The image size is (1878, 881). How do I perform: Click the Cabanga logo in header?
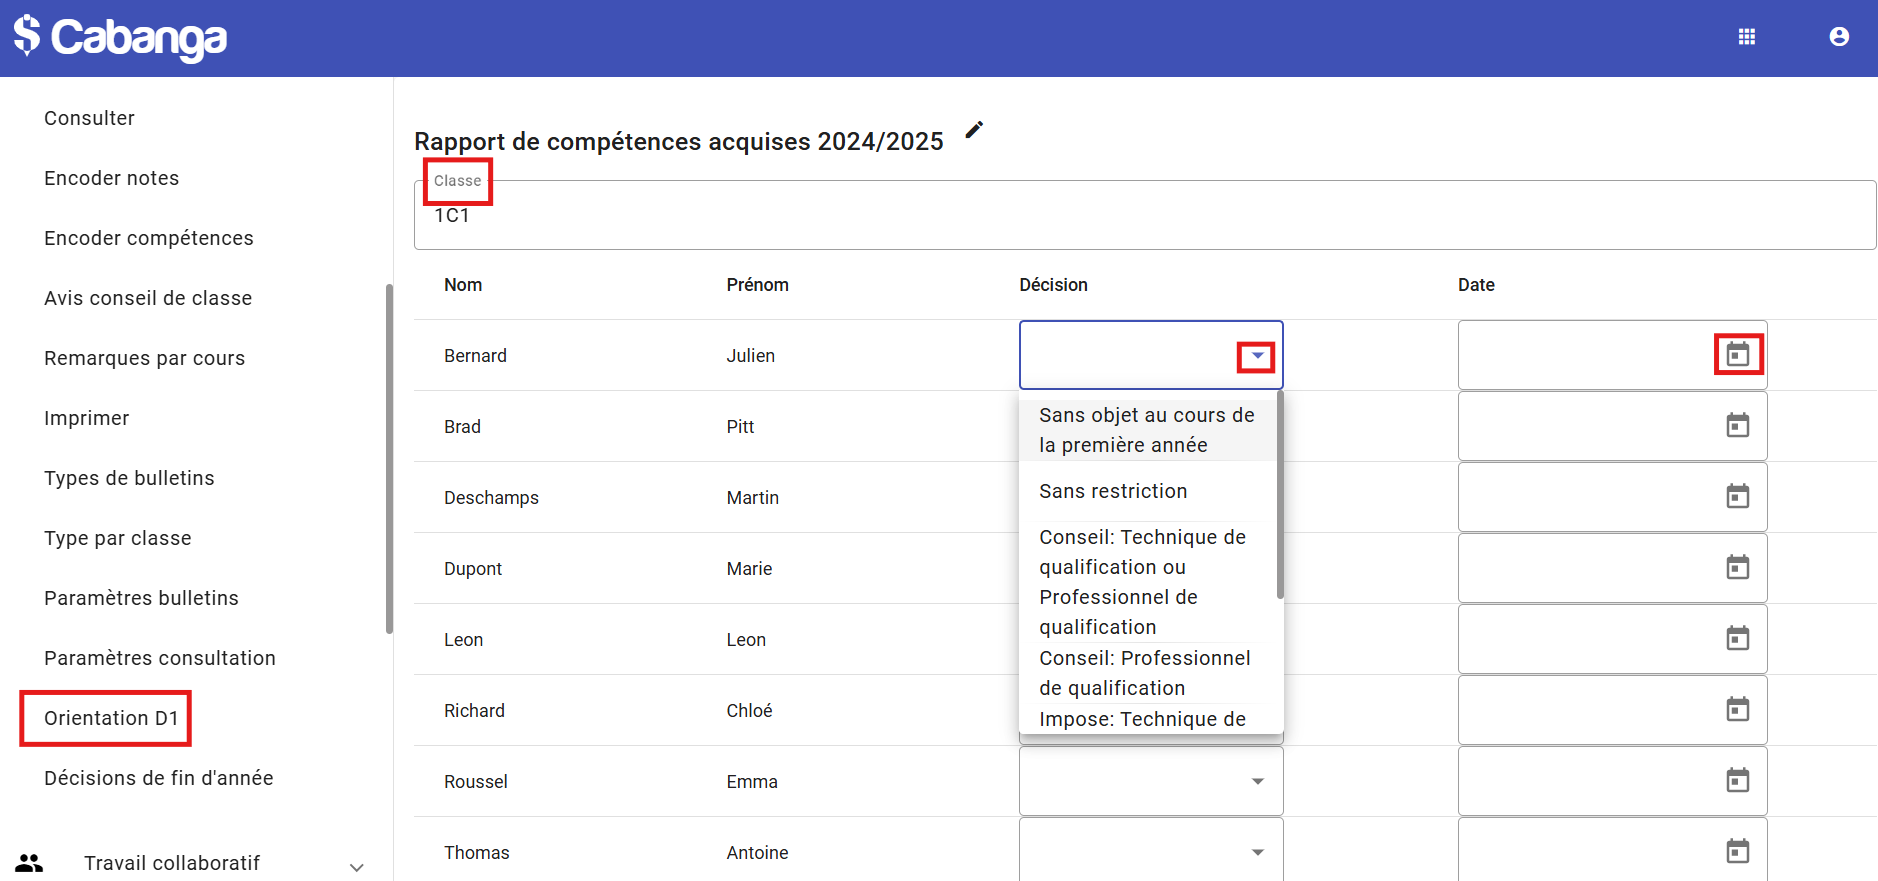tap(120, 37)
